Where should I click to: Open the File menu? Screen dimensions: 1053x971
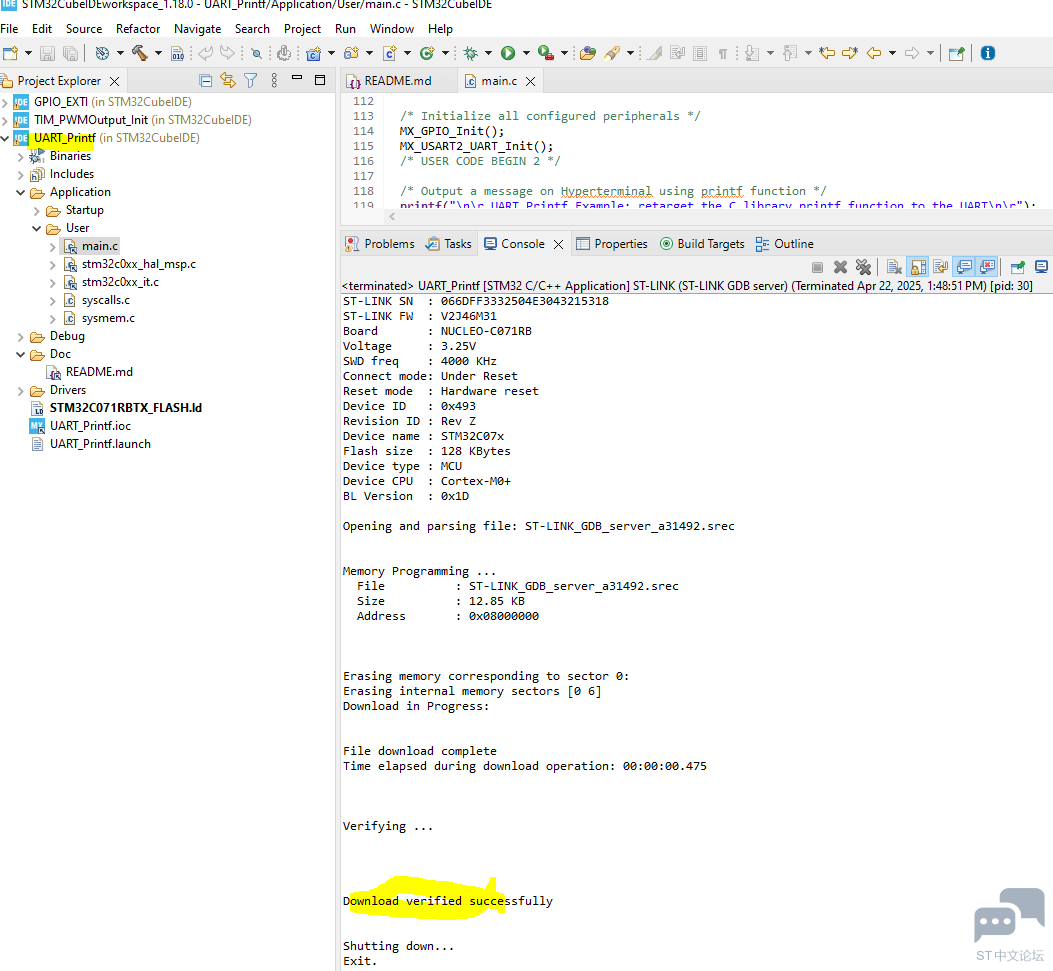coord(9,29)
